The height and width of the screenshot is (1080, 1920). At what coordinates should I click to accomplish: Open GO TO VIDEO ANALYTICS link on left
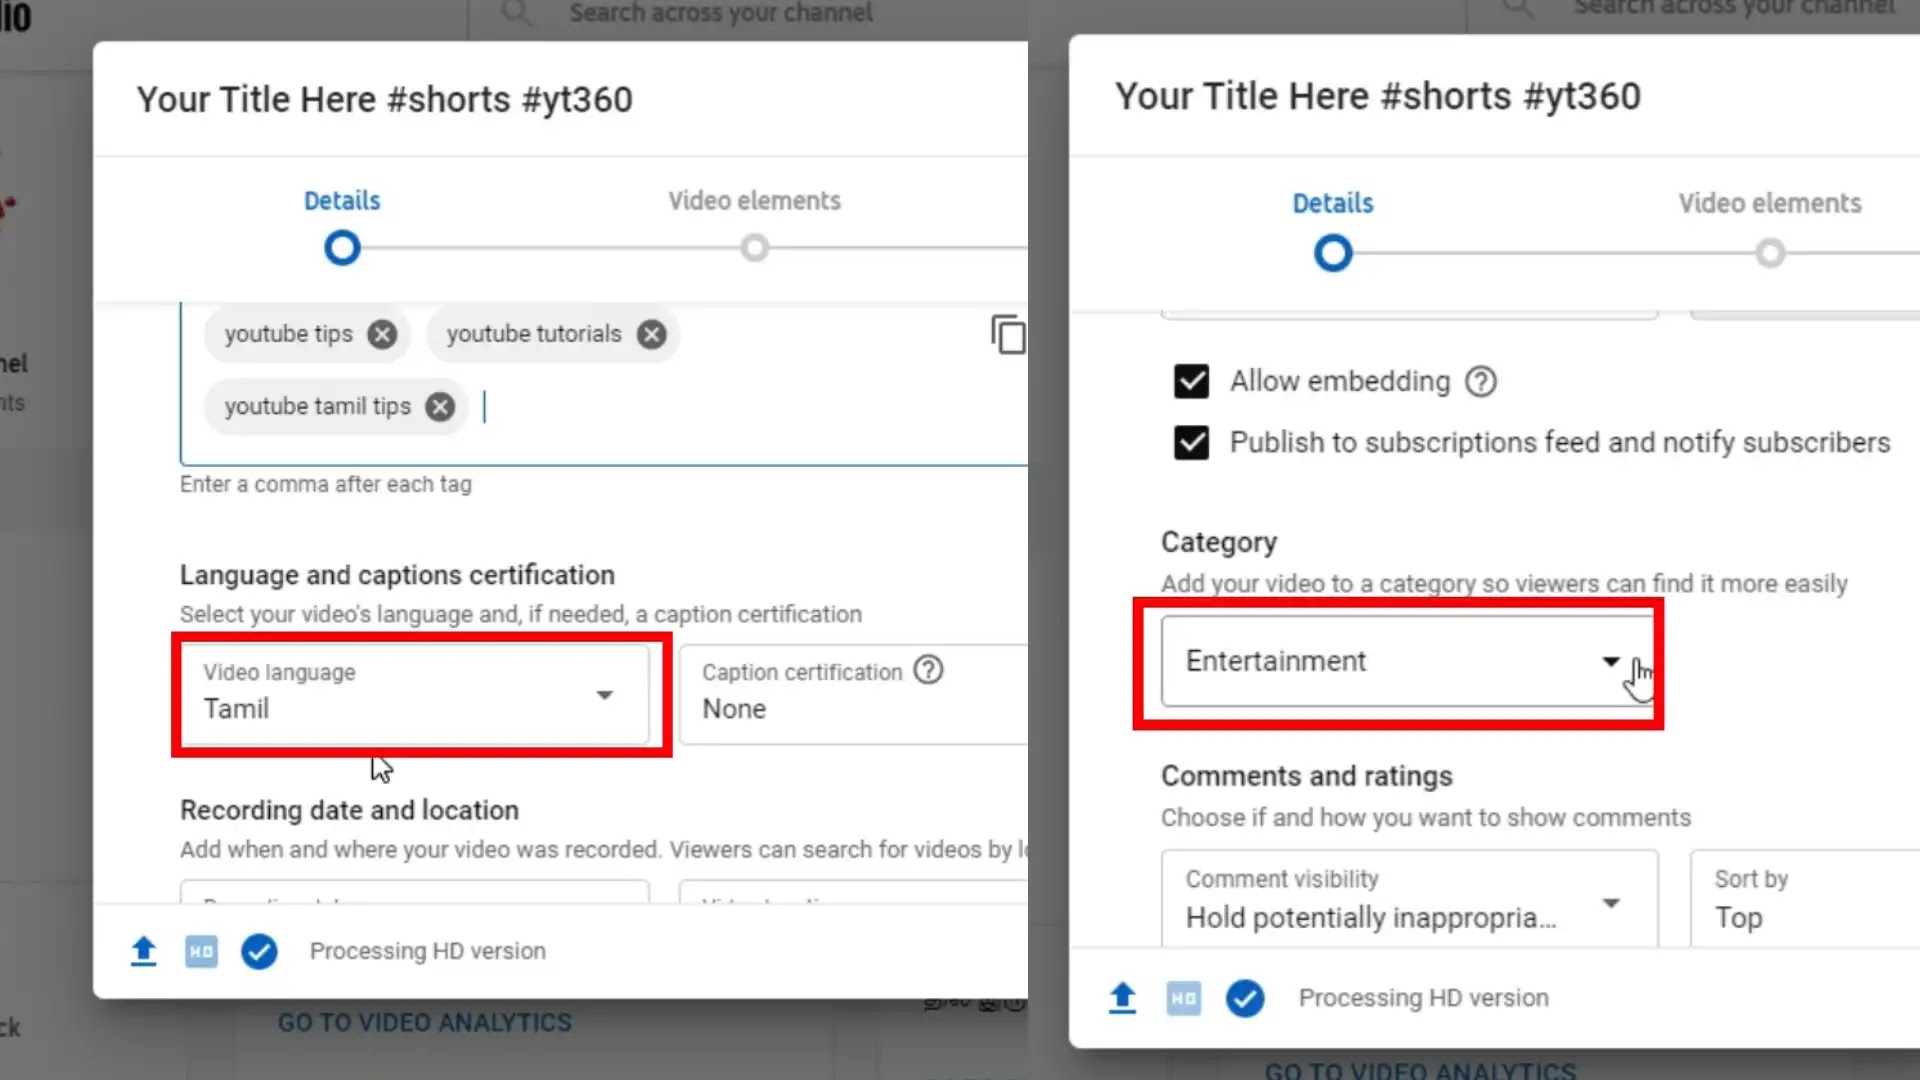coord(425,1022)
